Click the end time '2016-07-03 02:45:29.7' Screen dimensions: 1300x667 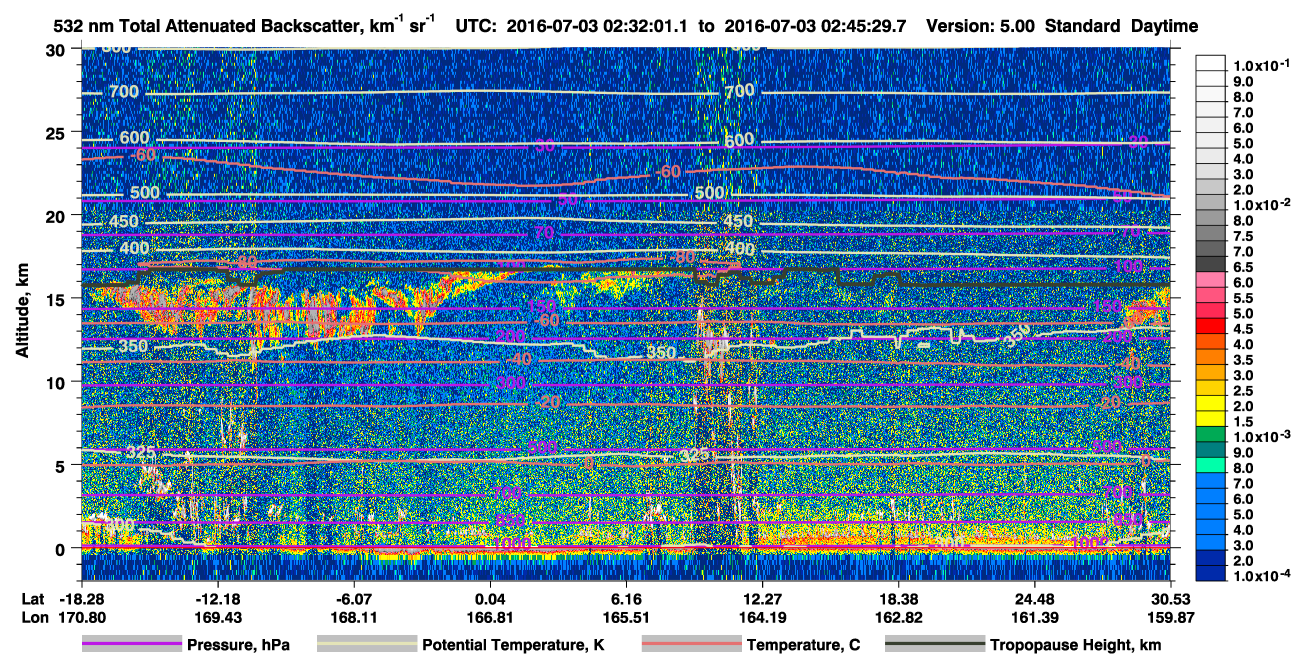coord(816,26)
